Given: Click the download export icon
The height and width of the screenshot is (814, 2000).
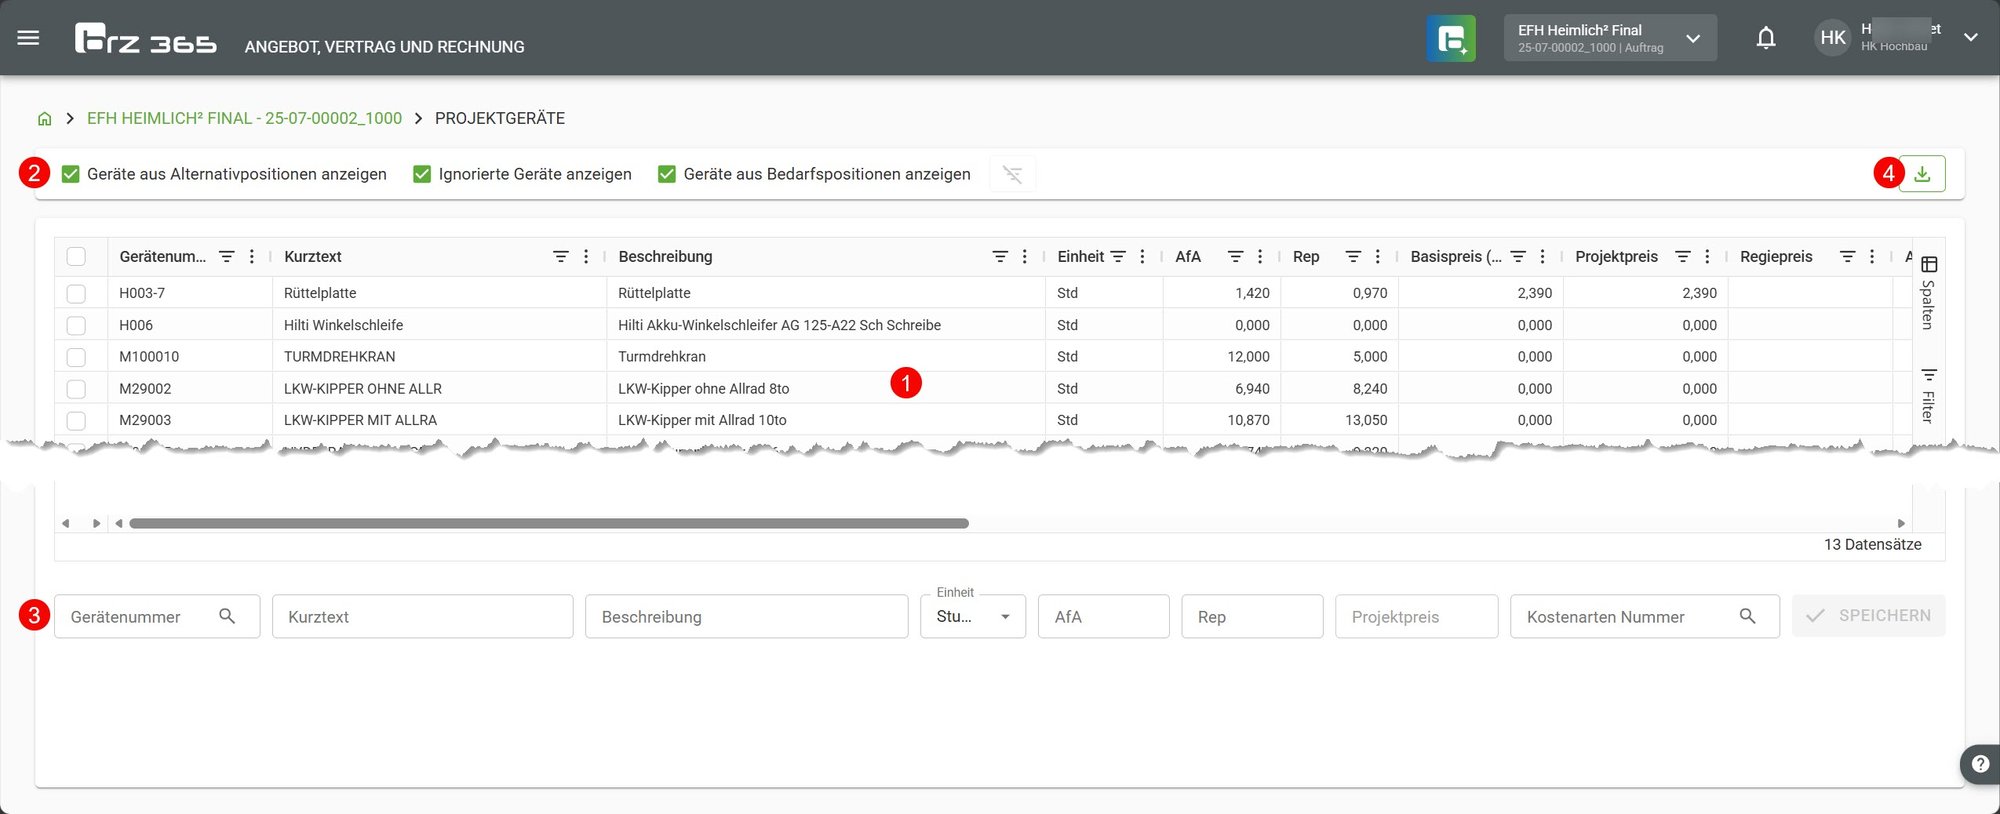Looking at the screenshot, I should (x=1922, y=174).
